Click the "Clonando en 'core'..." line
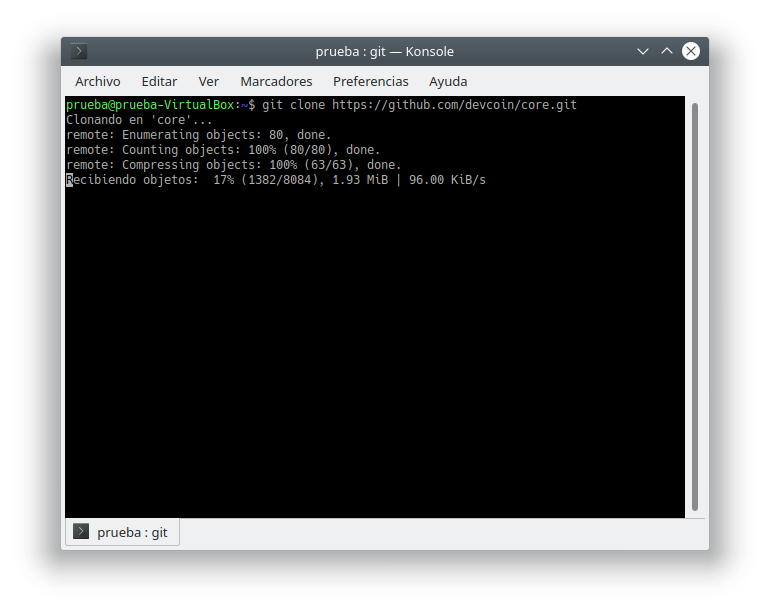Image resolution: width=770 pixels, height=611 pixels. pos(139,120)
